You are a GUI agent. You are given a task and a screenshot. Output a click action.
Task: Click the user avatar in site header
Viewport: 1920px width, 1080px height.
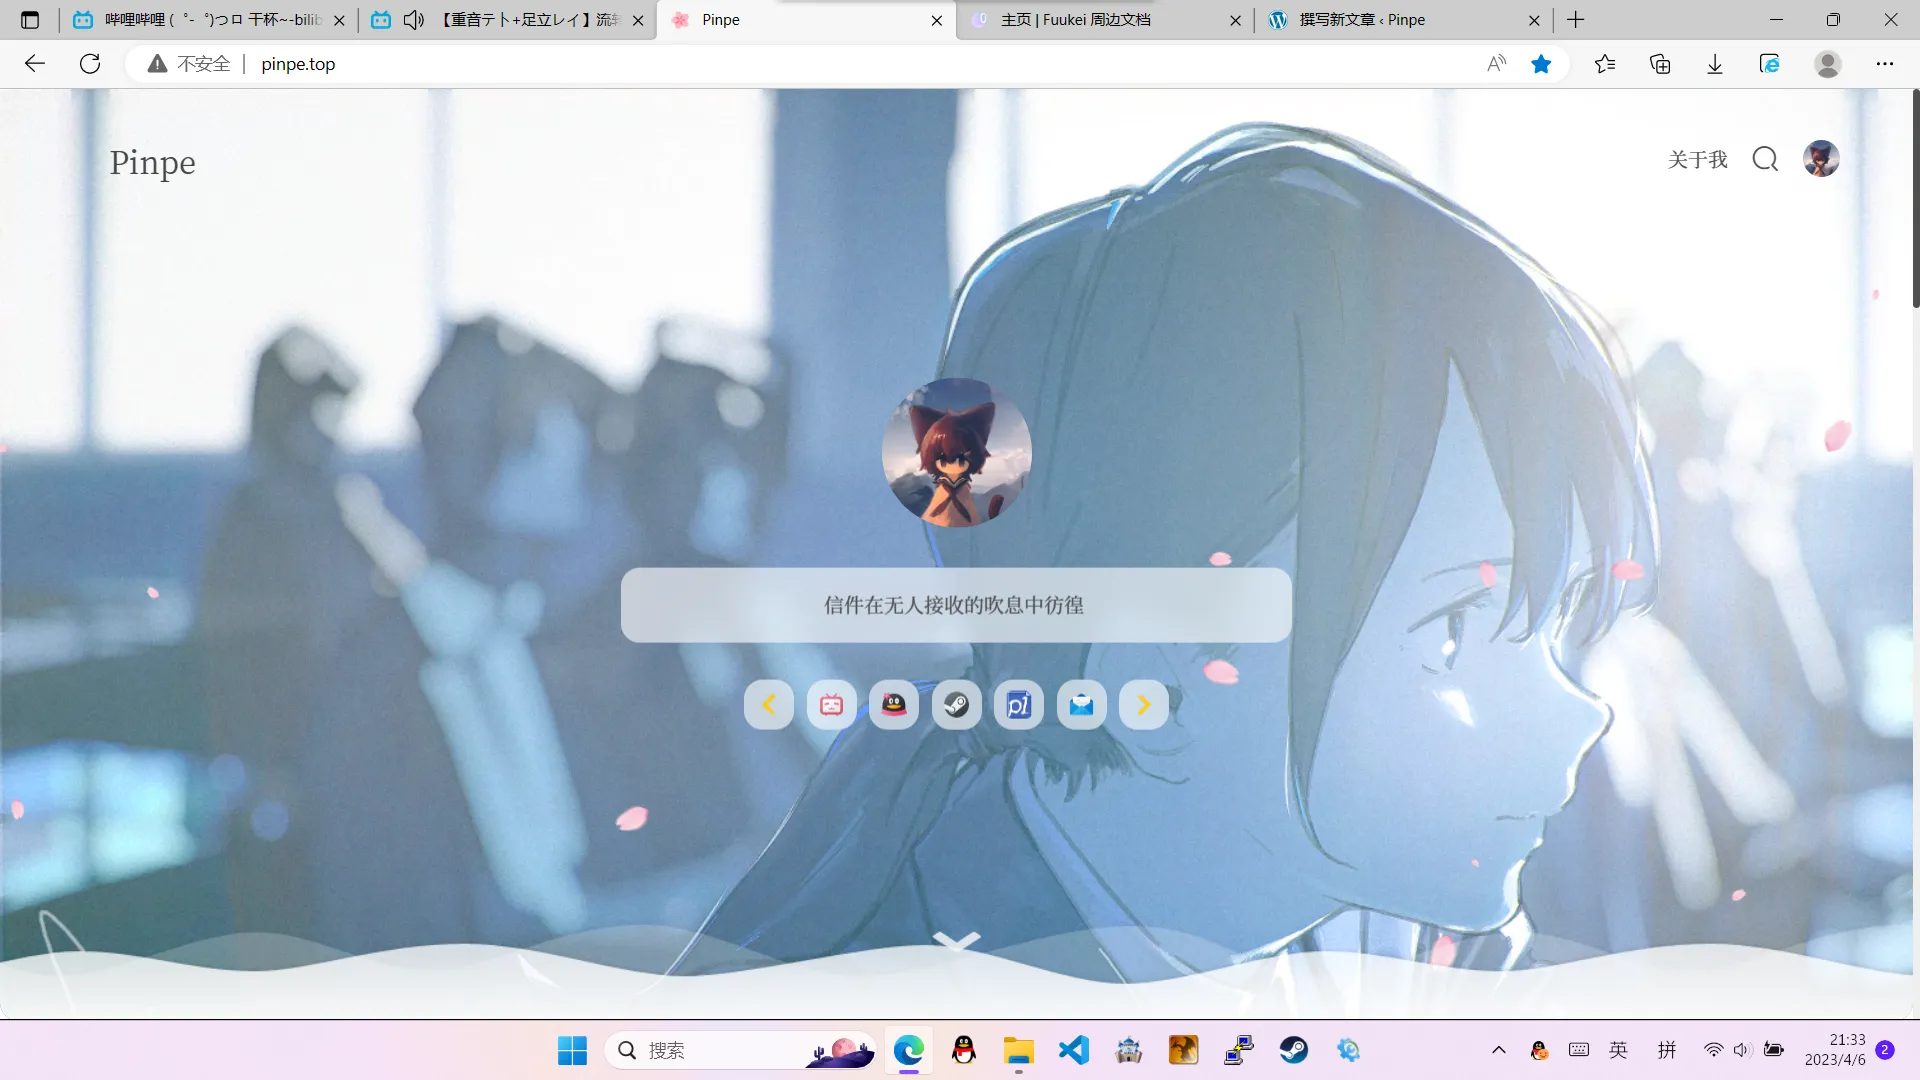[x=1821, y=159]
